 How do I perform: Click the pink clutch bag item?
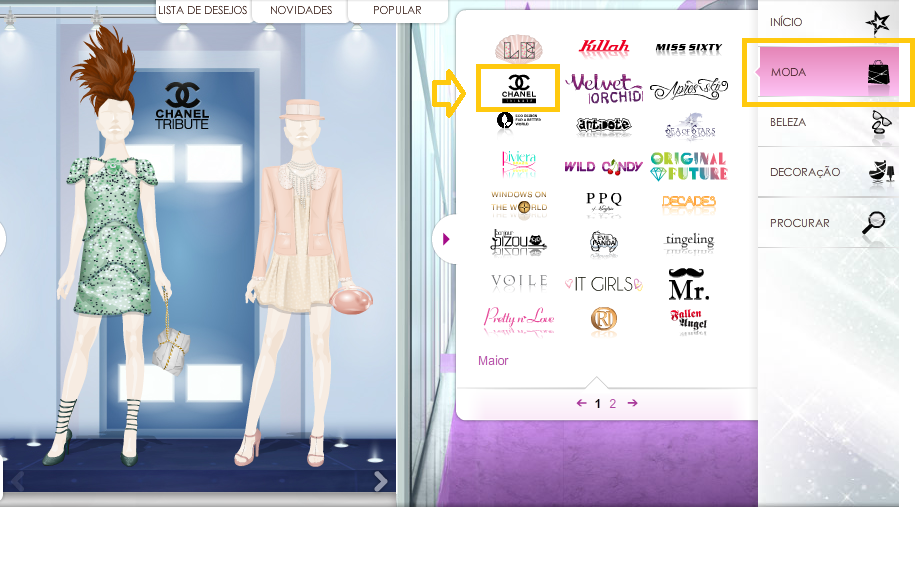351,301
